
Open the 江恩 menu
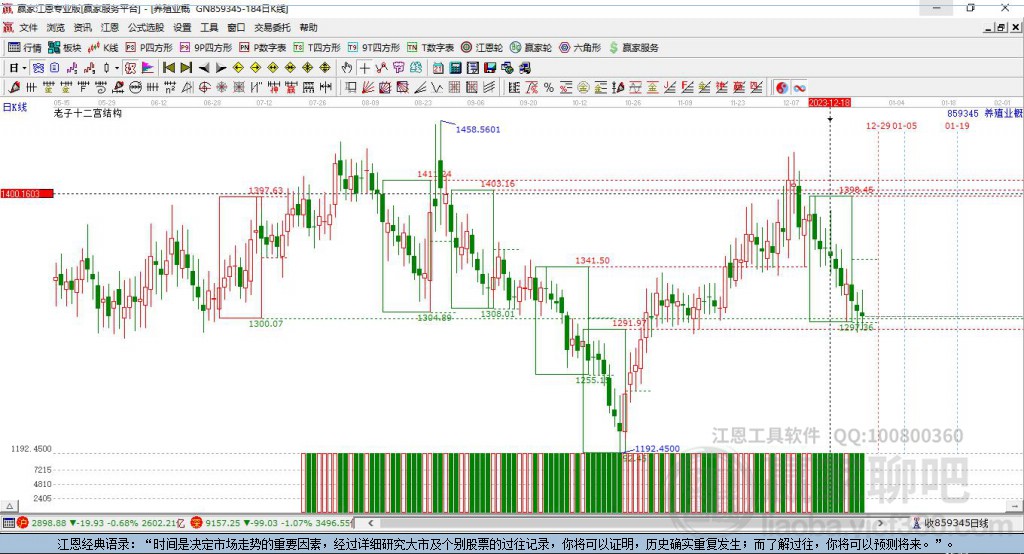point(110,27)
